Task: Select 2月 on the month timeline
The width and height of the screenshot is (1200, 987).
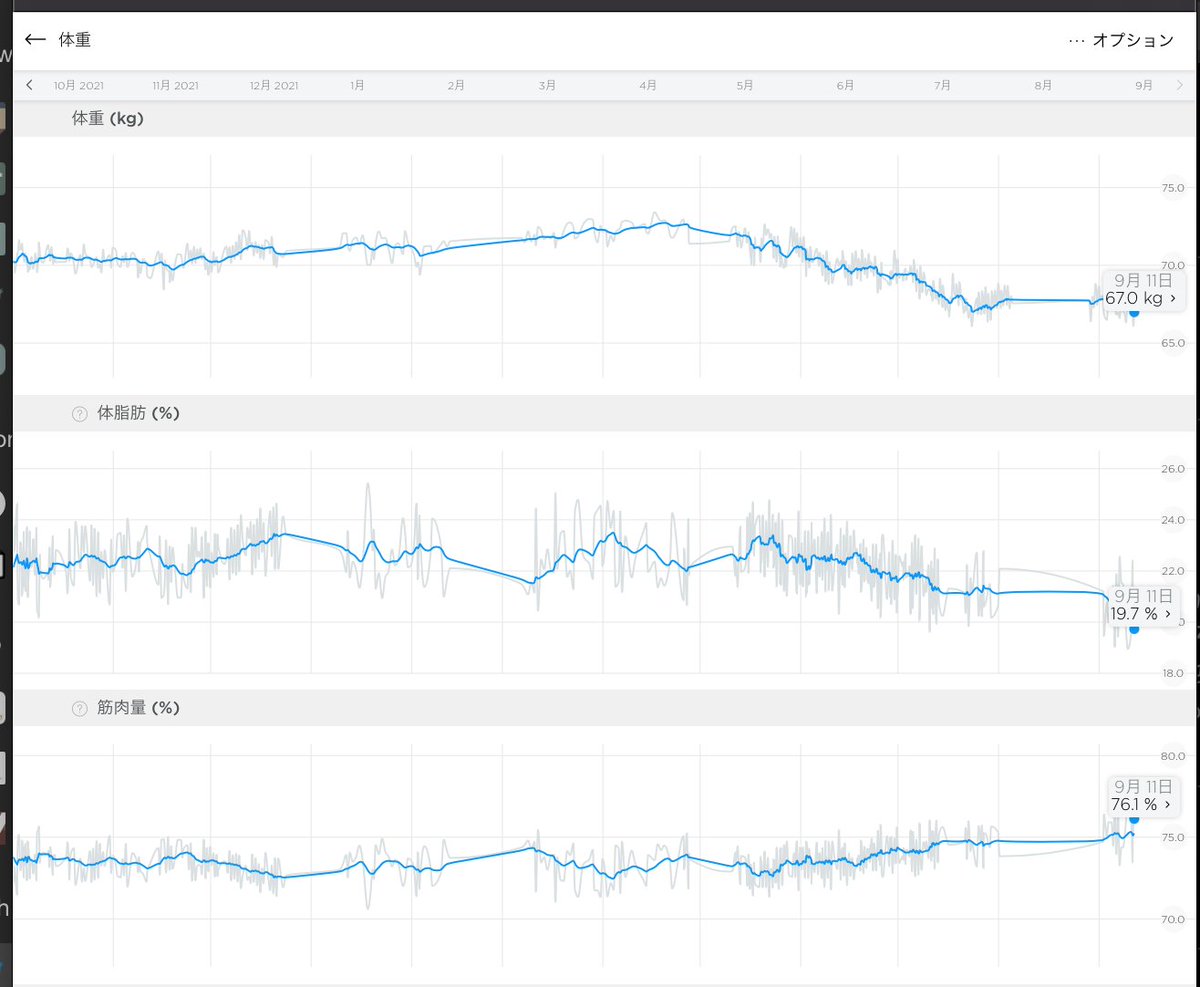Action: click(456, 86)
